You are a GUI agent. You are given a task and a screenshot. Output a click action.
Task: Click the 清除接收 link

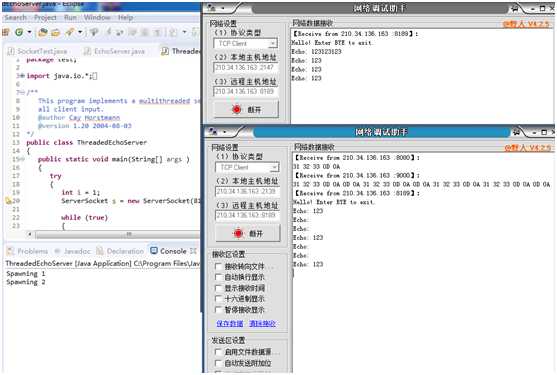[263, 324]
